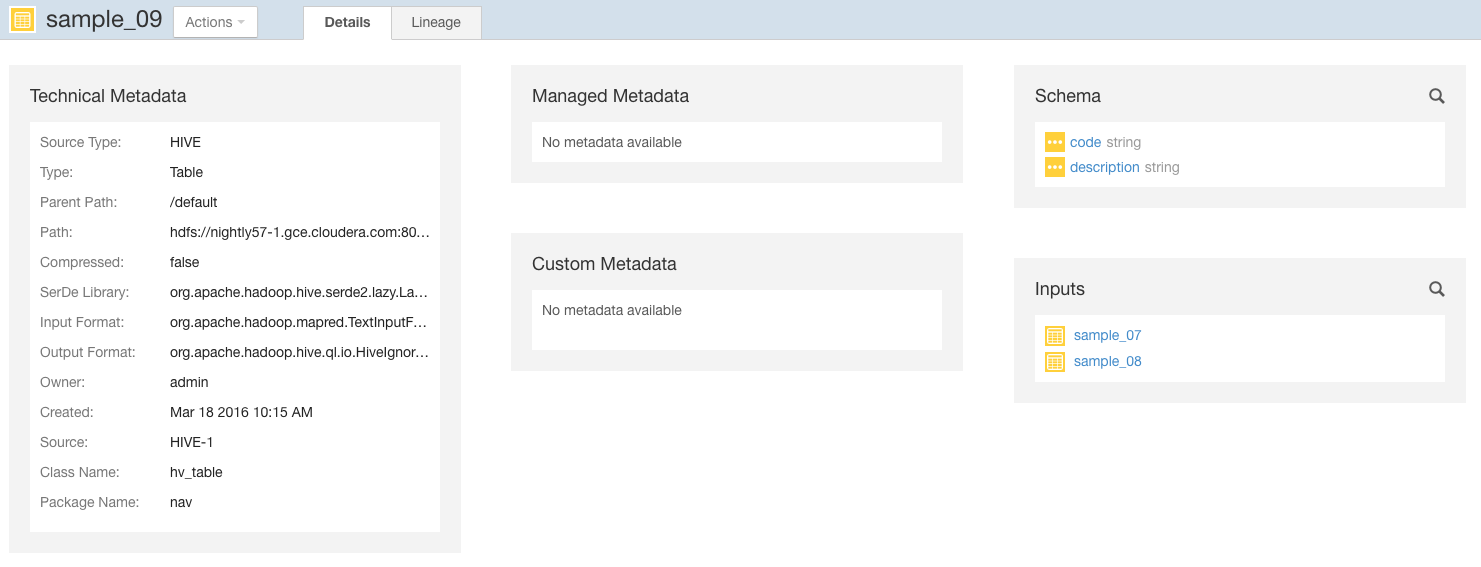Open the description schema field link
This screenshot has width=1481, height=567.
[1104, 167]
